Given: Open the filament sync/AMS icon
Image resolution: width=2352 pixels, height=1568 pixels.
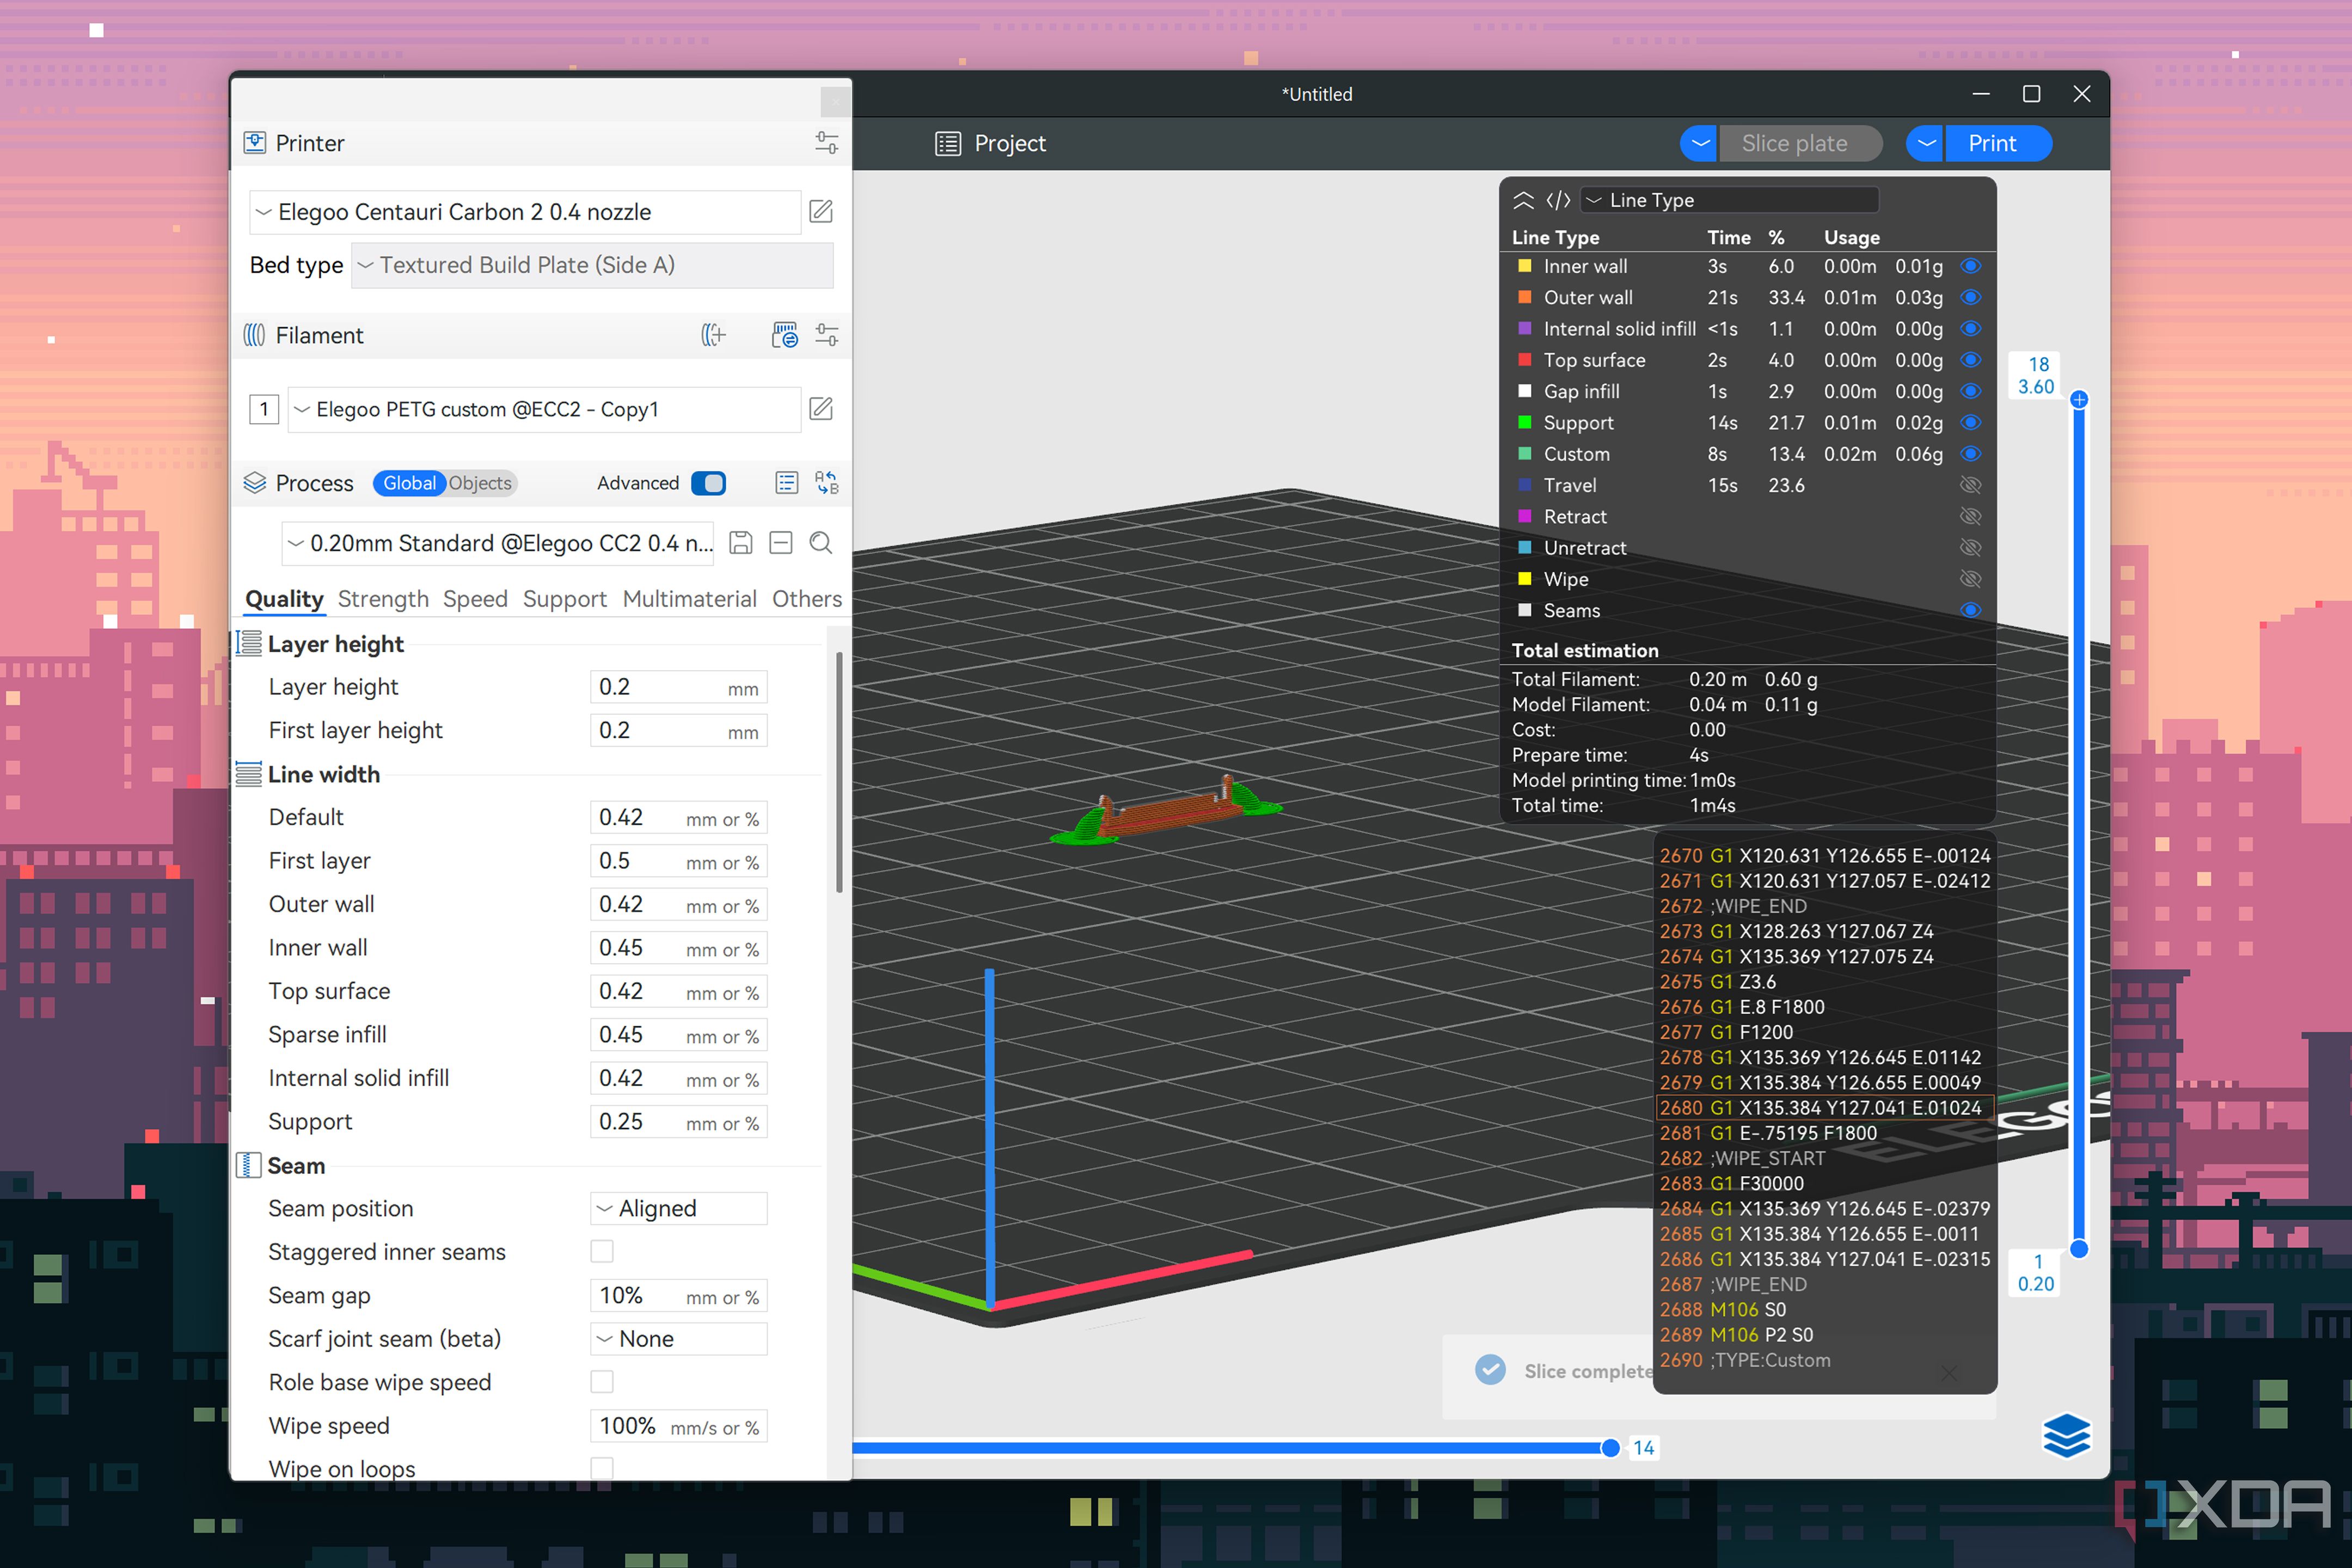Looking at the screenshot, I should click(785, 335).
